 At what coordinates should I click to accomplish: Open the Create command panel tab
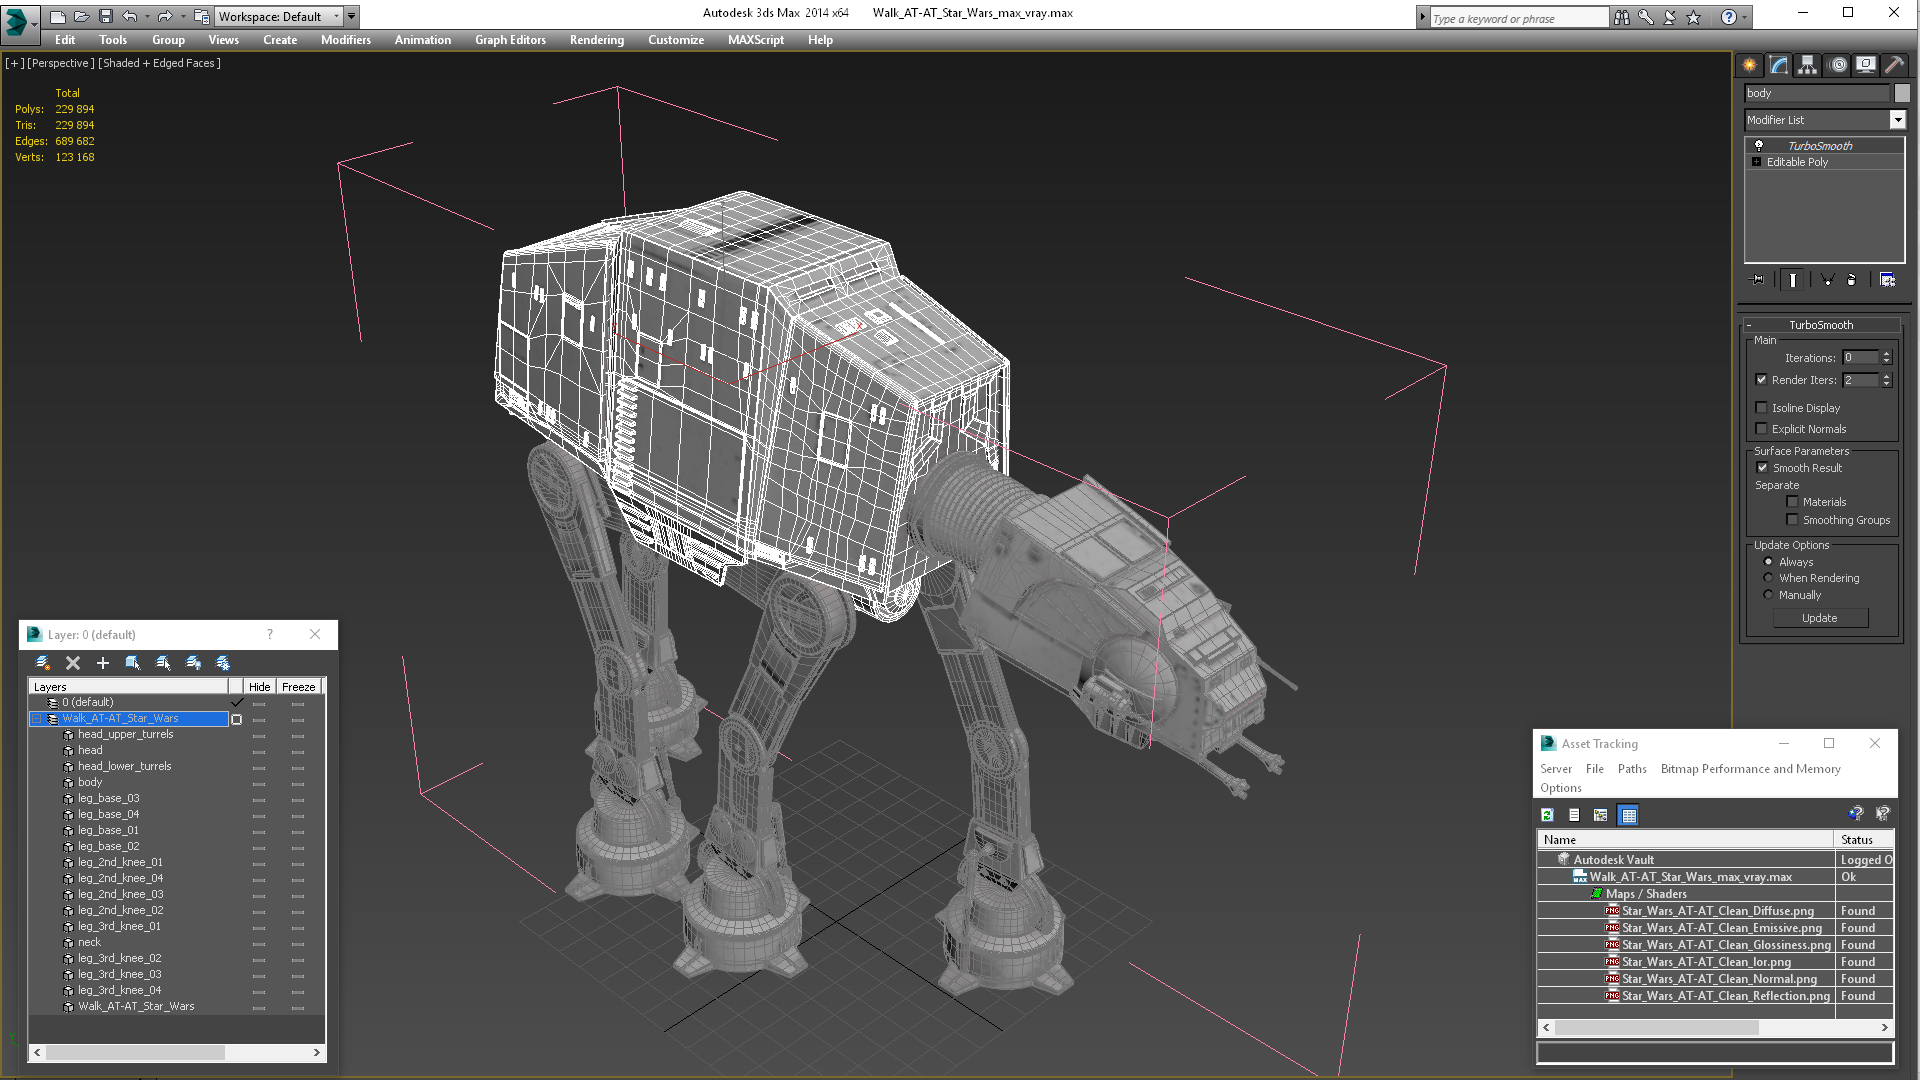pos(1750,65)
